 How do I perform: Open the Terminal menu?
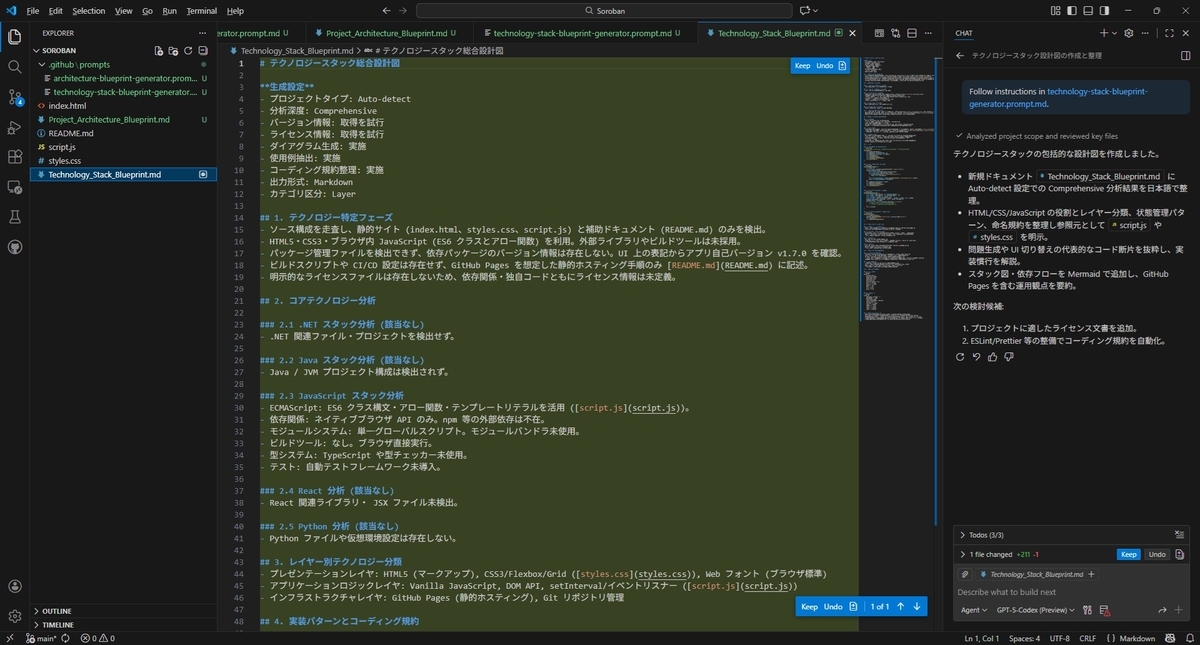201,11
